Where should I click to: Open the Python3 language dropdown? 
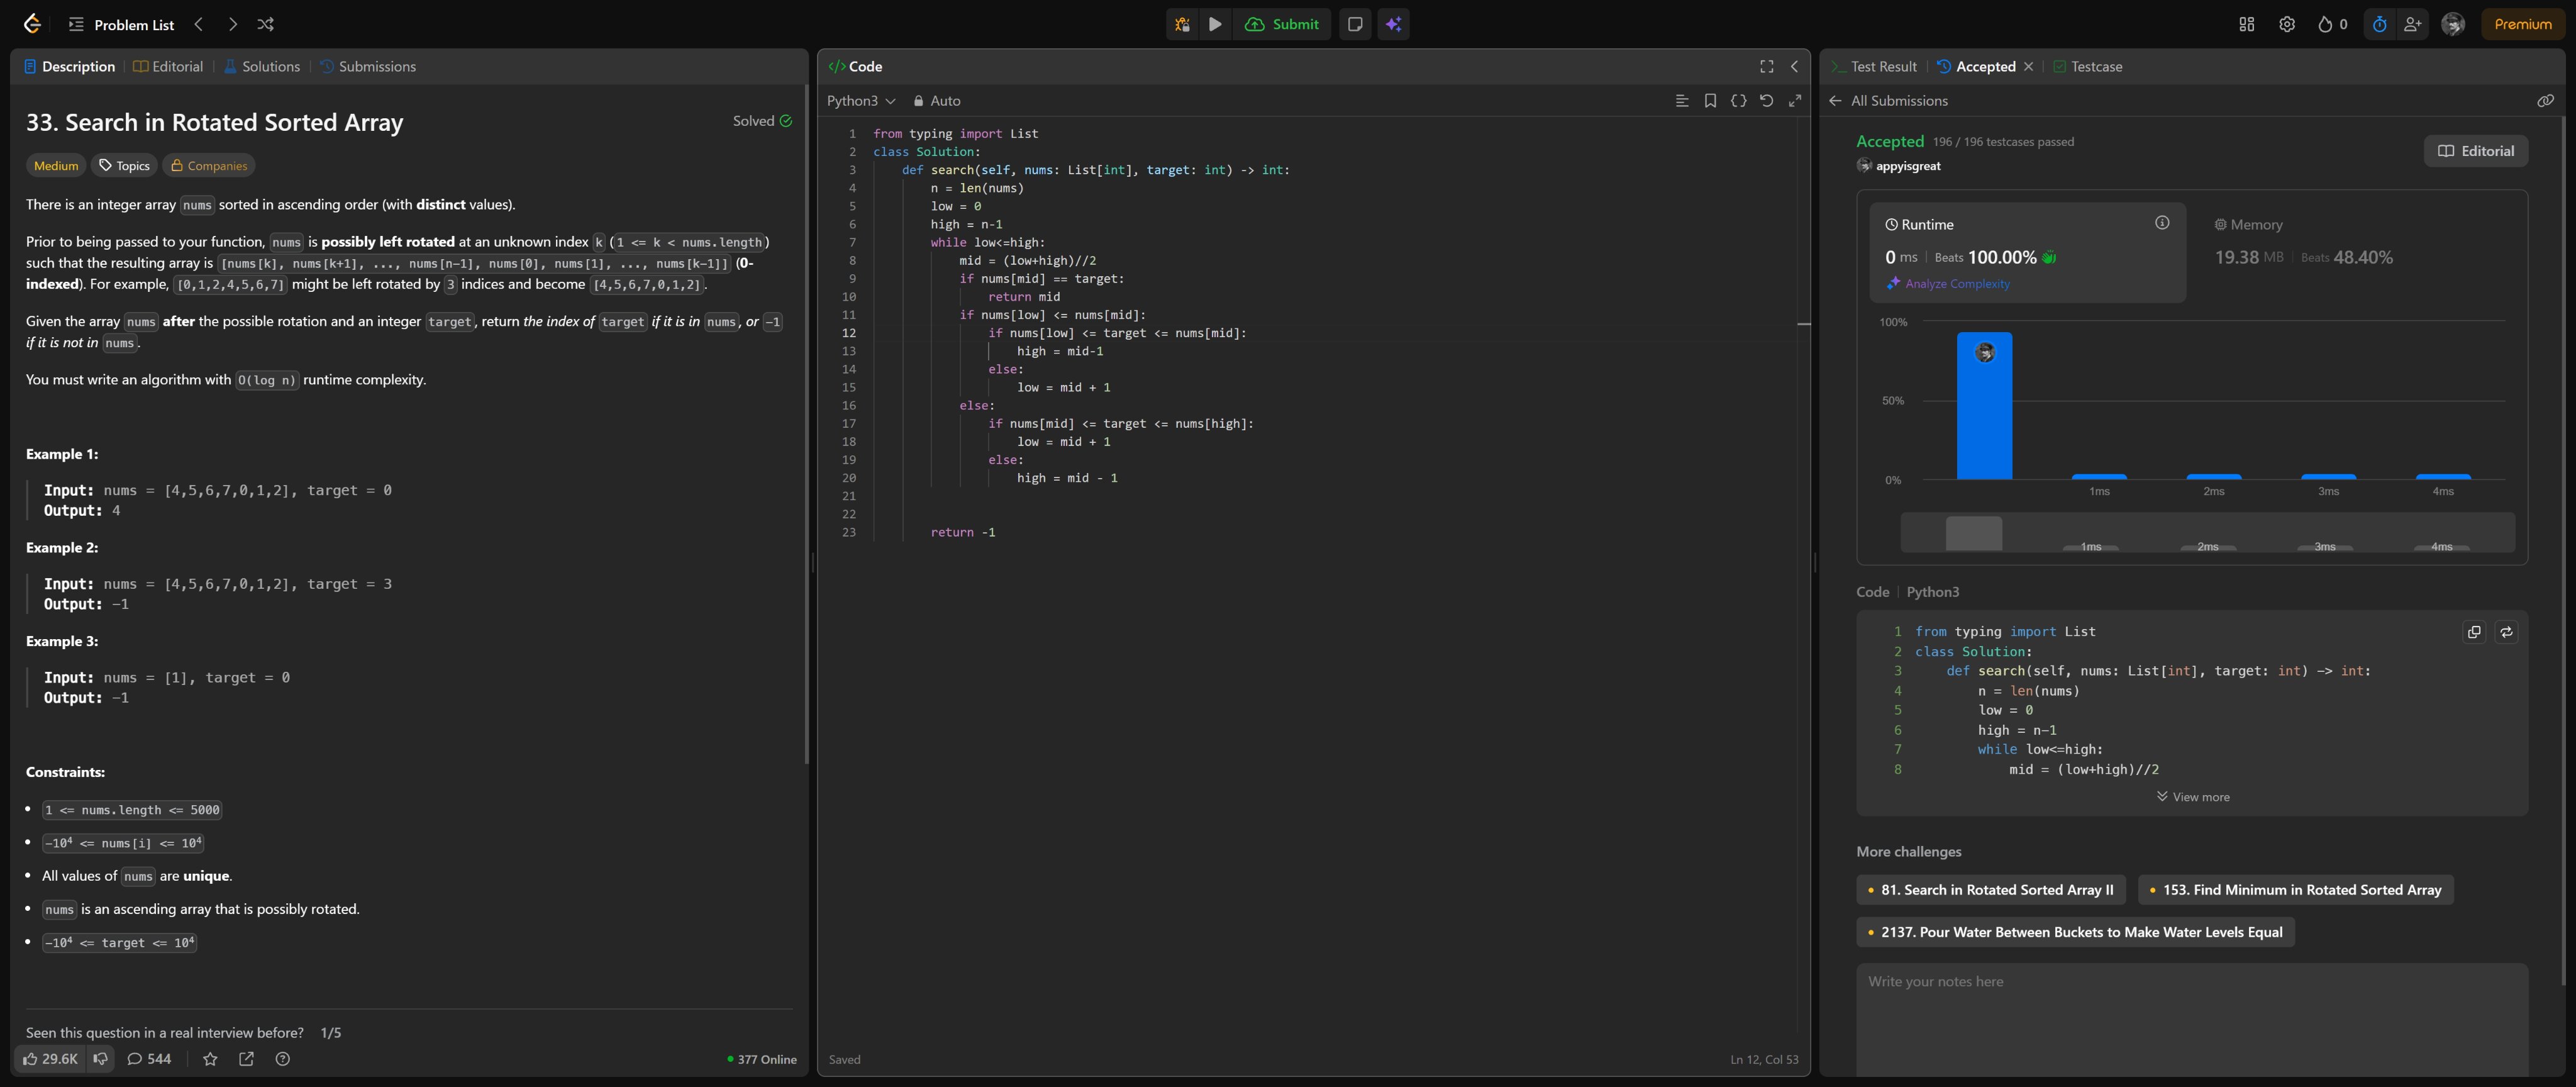click(860, 100)
